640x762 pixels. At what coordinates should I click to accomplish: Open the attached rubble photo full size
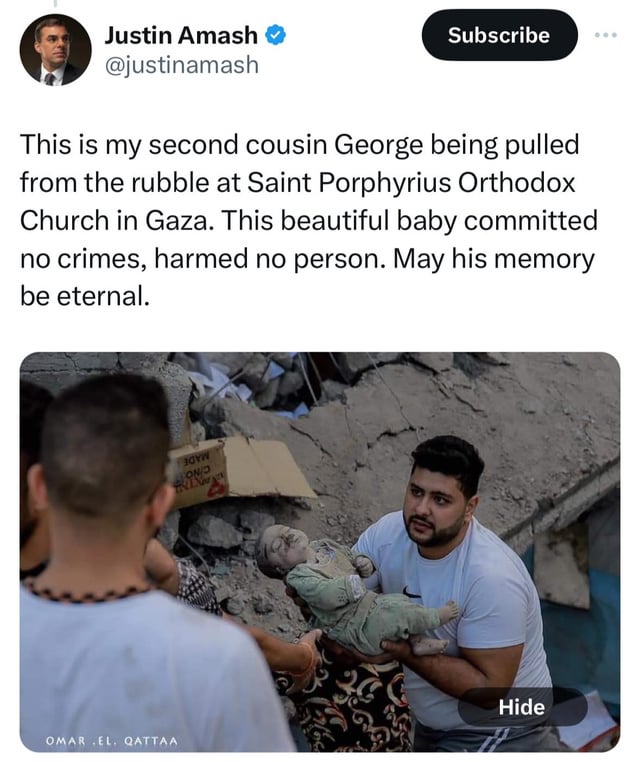pos(320,552)
